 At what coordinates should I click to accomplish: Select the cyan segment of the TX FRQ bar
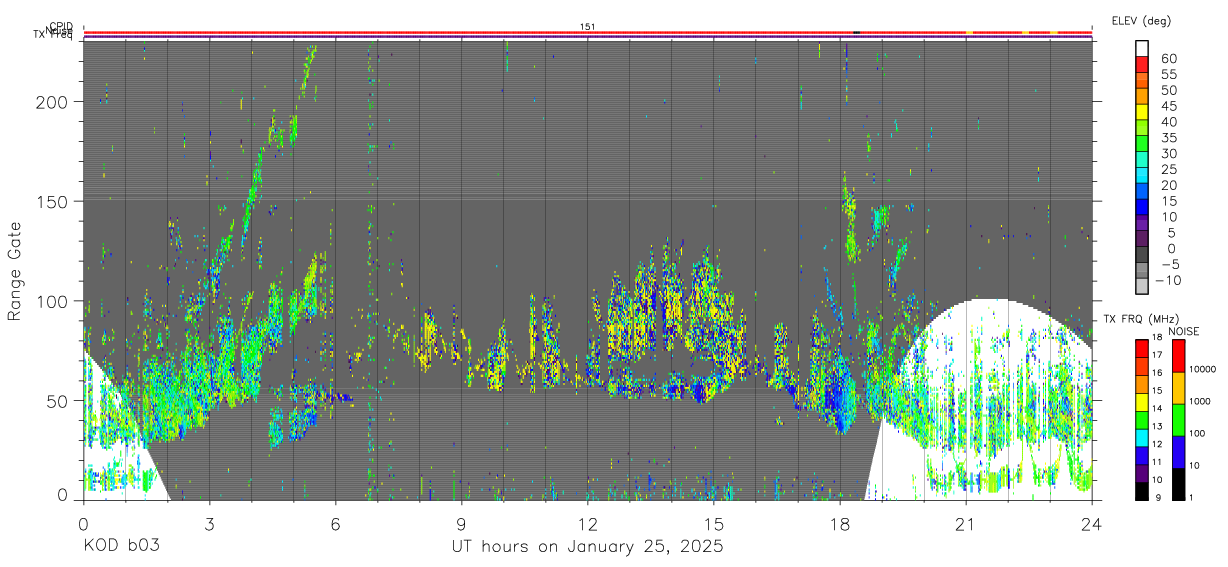[x=1142, y=437]
